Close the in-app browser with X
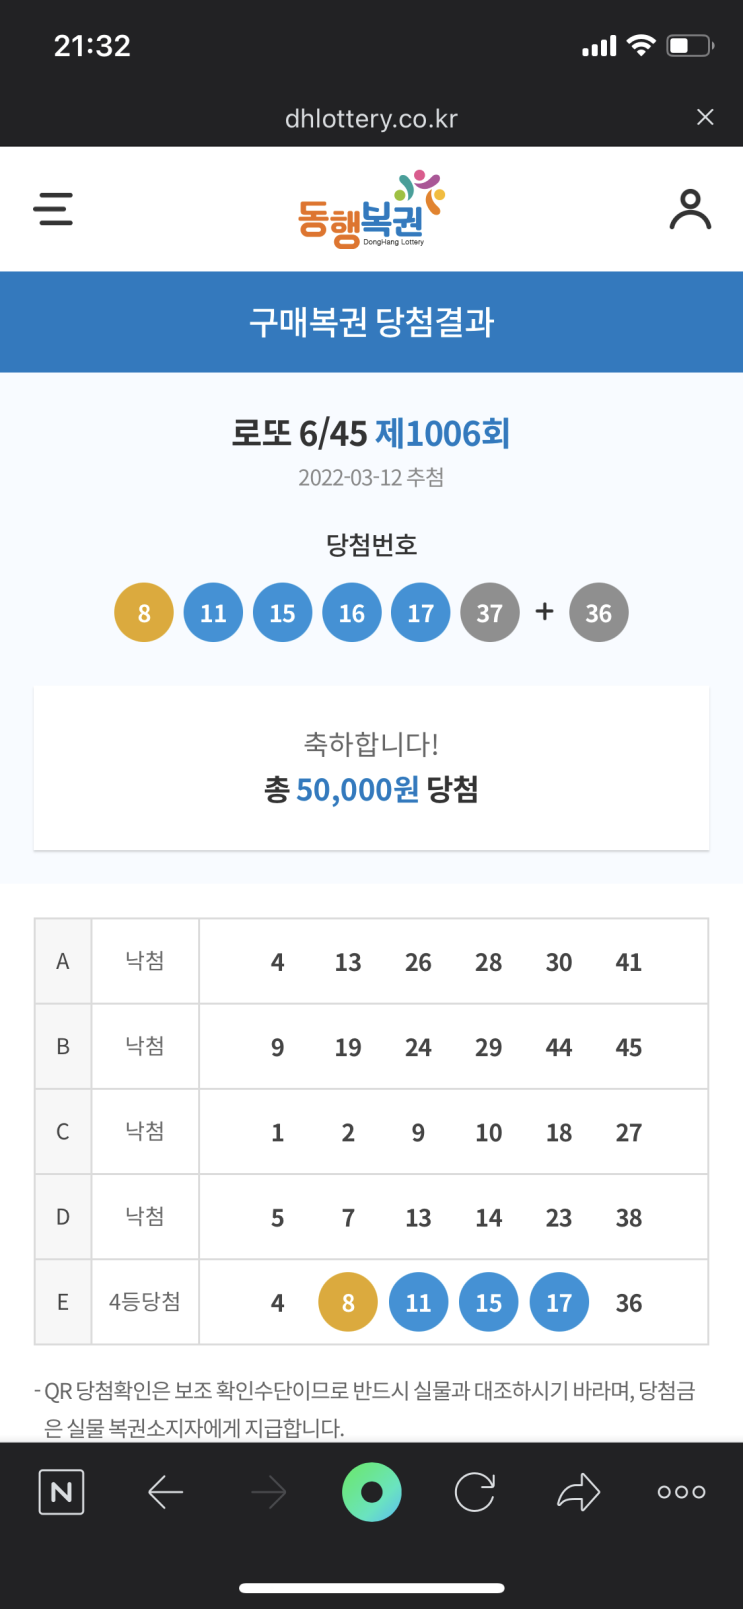The height and width of the screenshot is (1609, 743). click(705, 117)
